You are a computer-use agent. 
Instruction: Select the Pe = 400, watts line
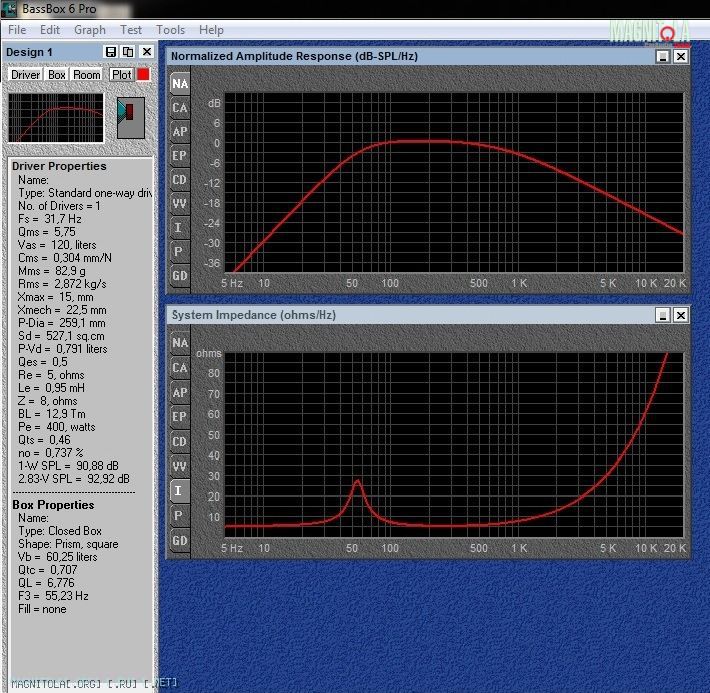[57, 427]
